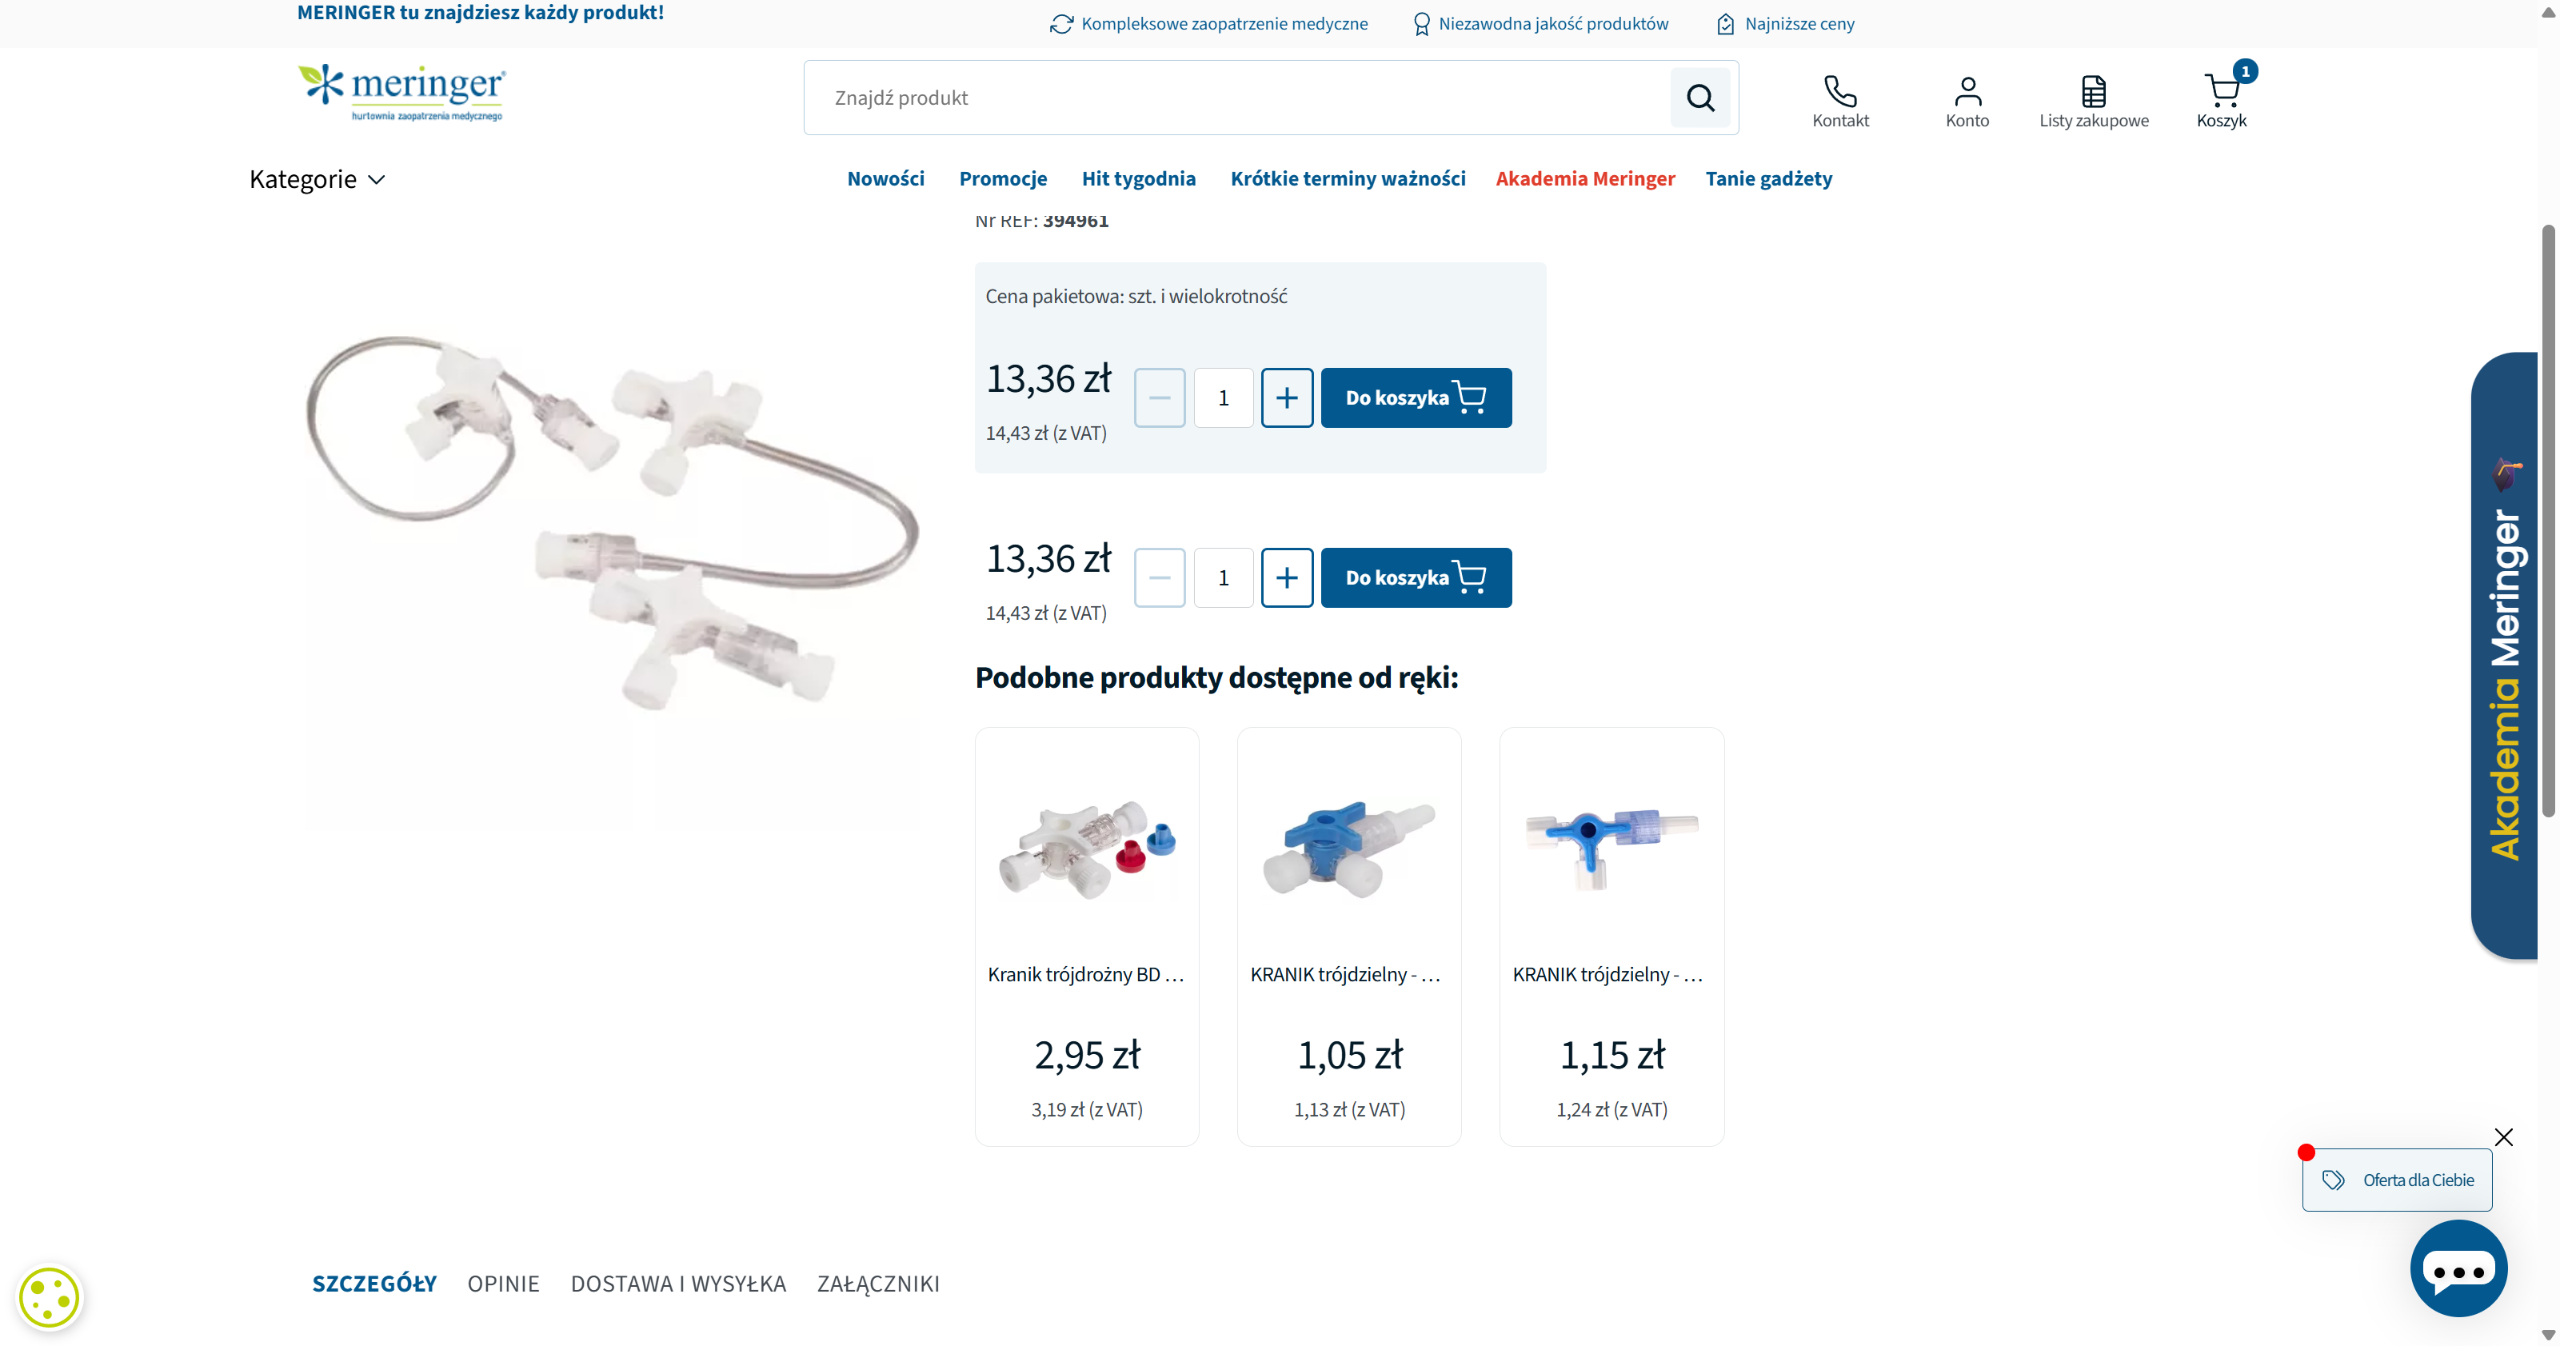2560x1346 pixels.
Task: Switch to DOSTAWA I WYSYŁKA tab
Action: (678, 1283)
